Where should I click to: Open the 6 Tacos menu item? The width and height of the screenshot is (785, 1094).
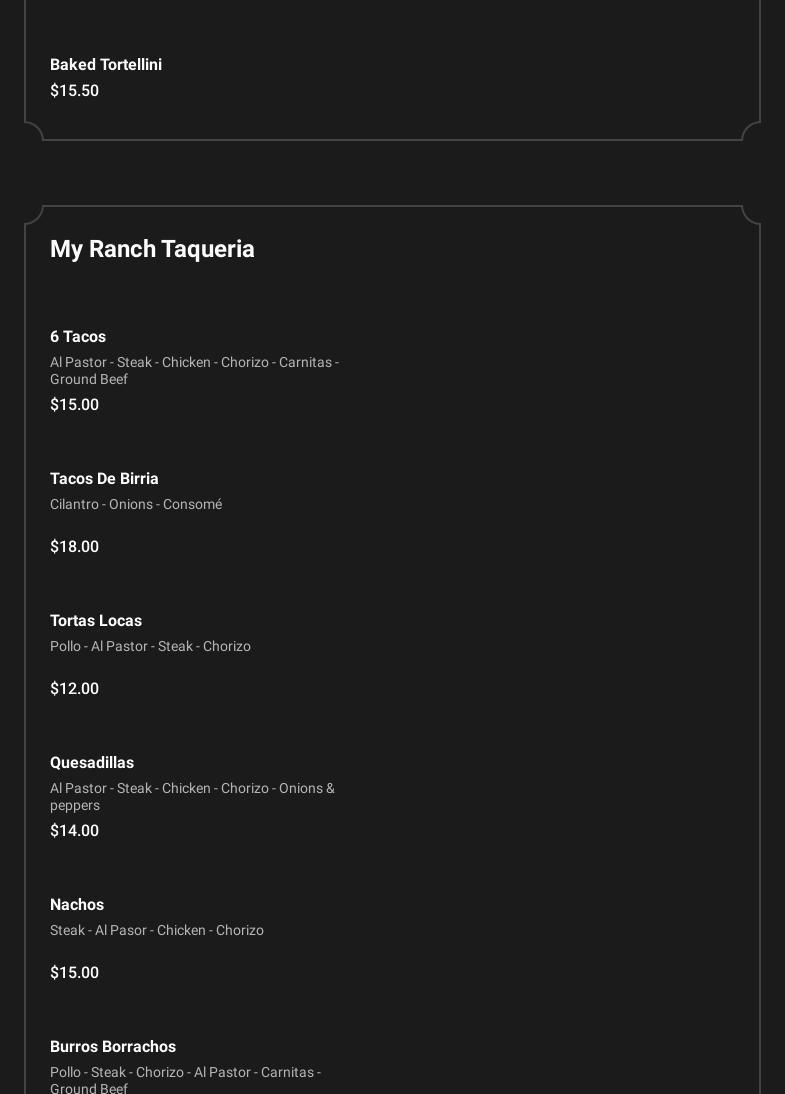pos(78,337)
